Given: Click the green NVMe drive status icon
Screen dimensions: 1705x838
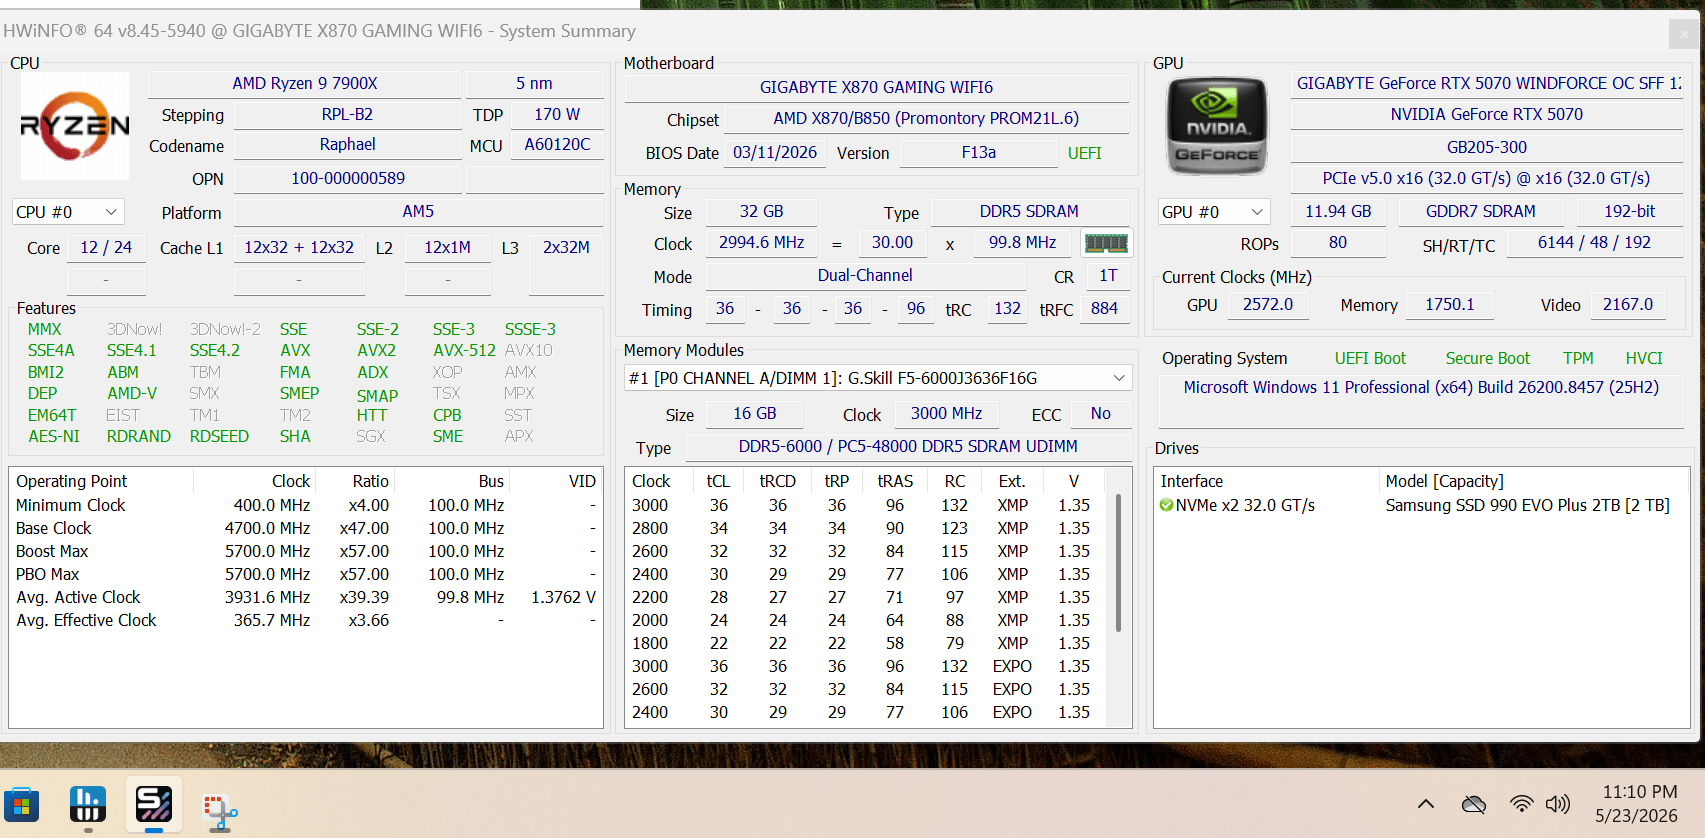Looking at the screenshot, I should click(1166, 505).
